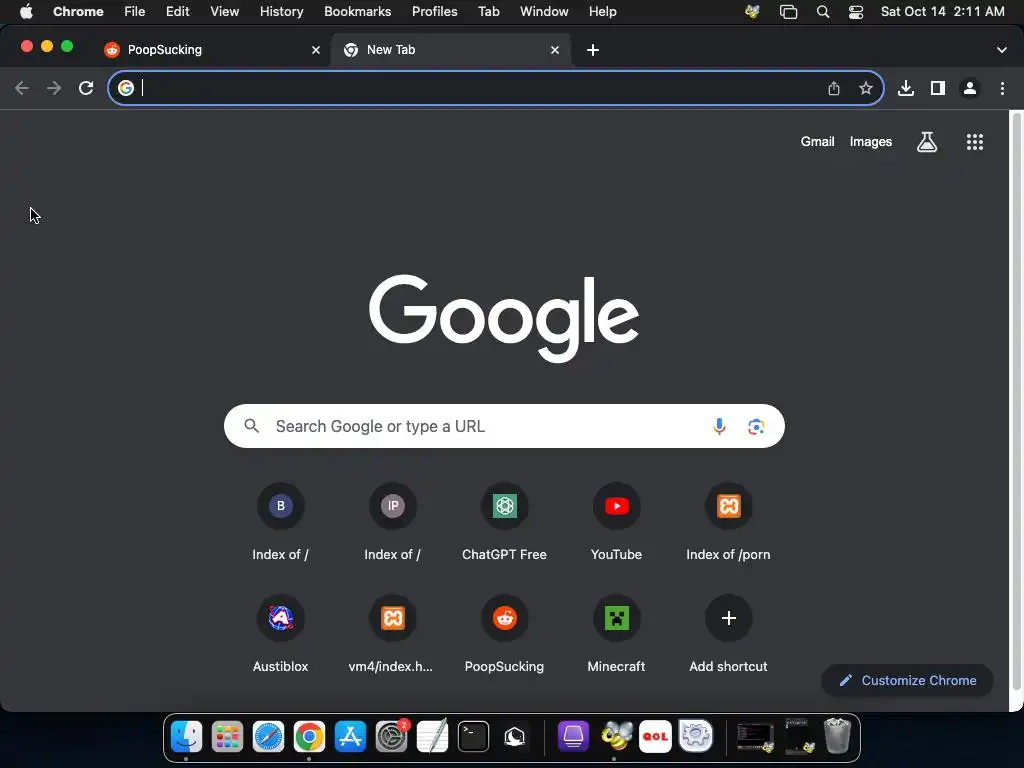Image resolution: width=1024 pixels, height=768 pixels.
Task: Open TextEdit from the Dock
Action: coord(432,737)
